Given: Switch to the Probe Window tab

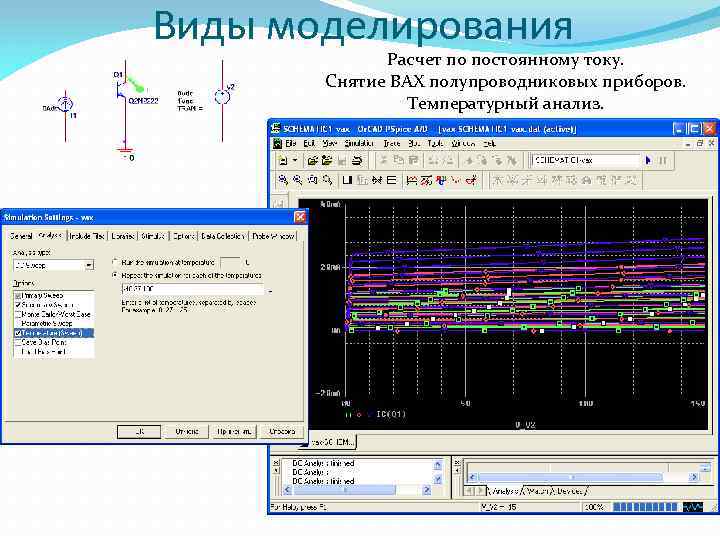Looking at the screenshot, I should [273, 236].
